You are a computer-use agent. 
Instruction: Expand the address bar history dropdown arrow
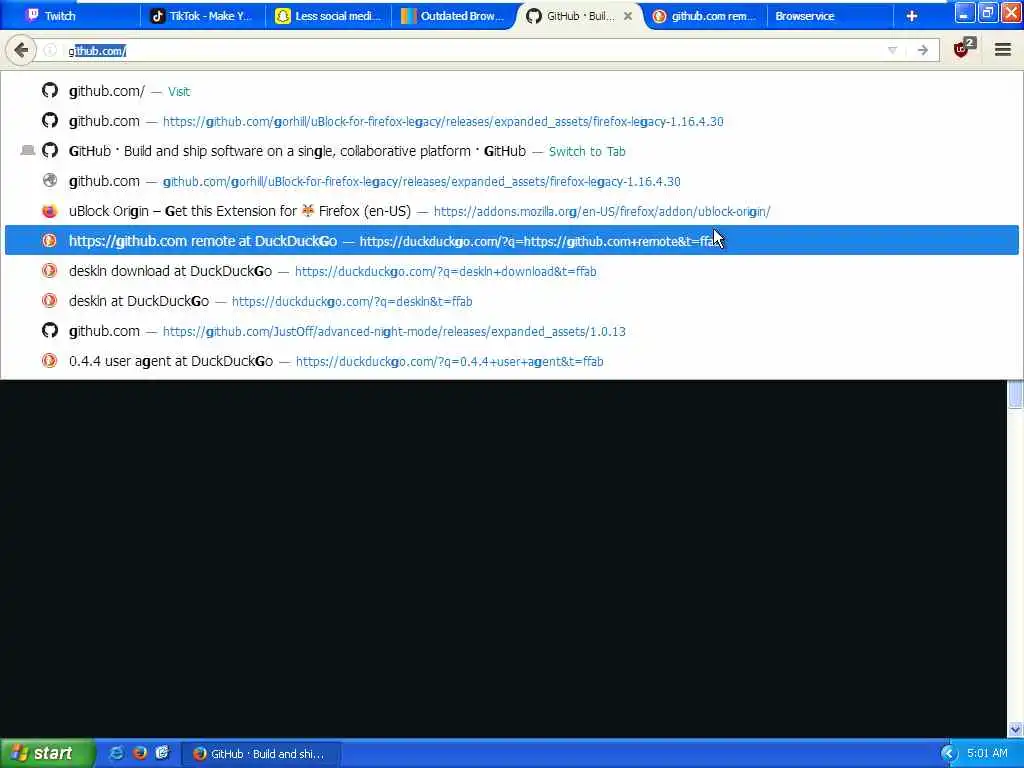tap(892, 50)
